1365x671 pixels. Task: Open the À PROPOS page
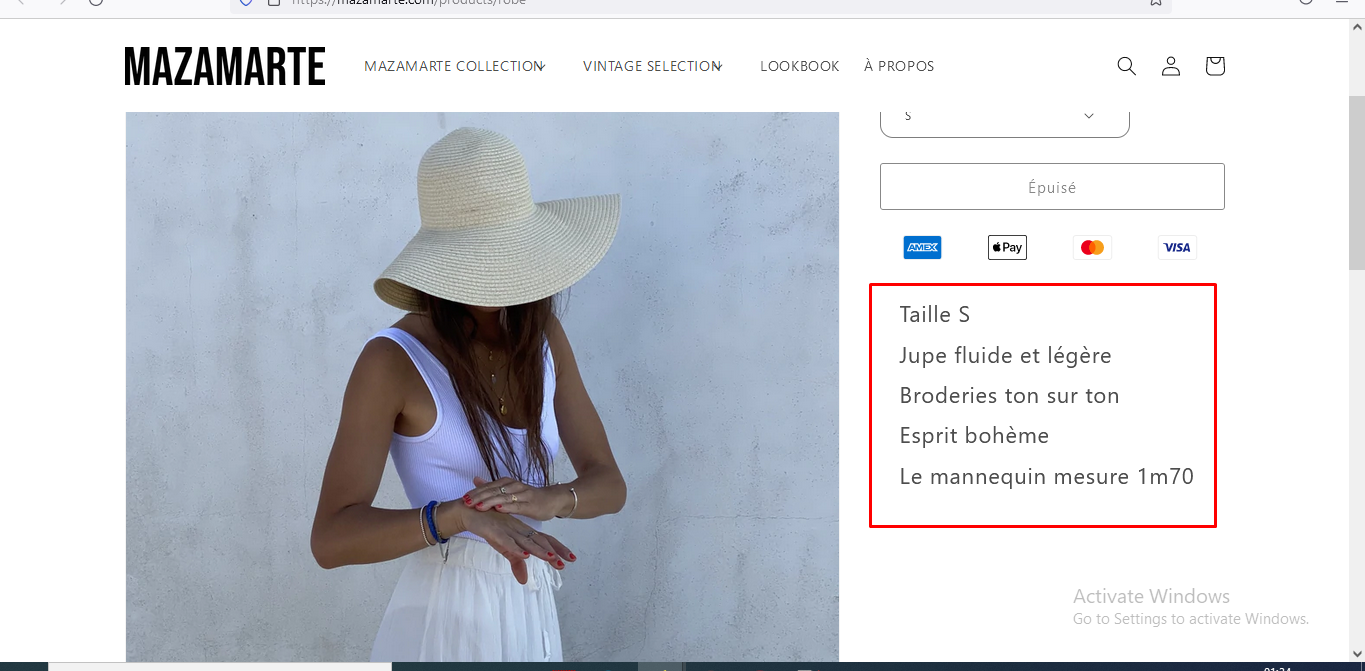point(899,66)
